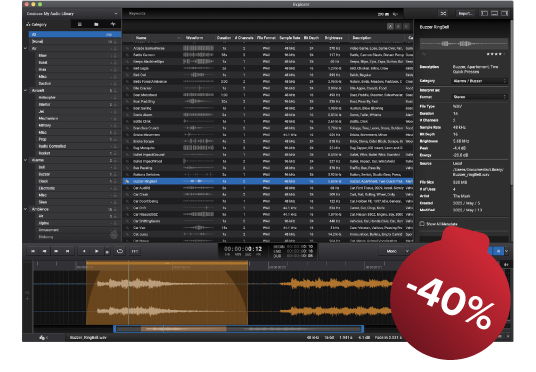
Task: Click the reverse play transport button
Action: click(84, 251)
